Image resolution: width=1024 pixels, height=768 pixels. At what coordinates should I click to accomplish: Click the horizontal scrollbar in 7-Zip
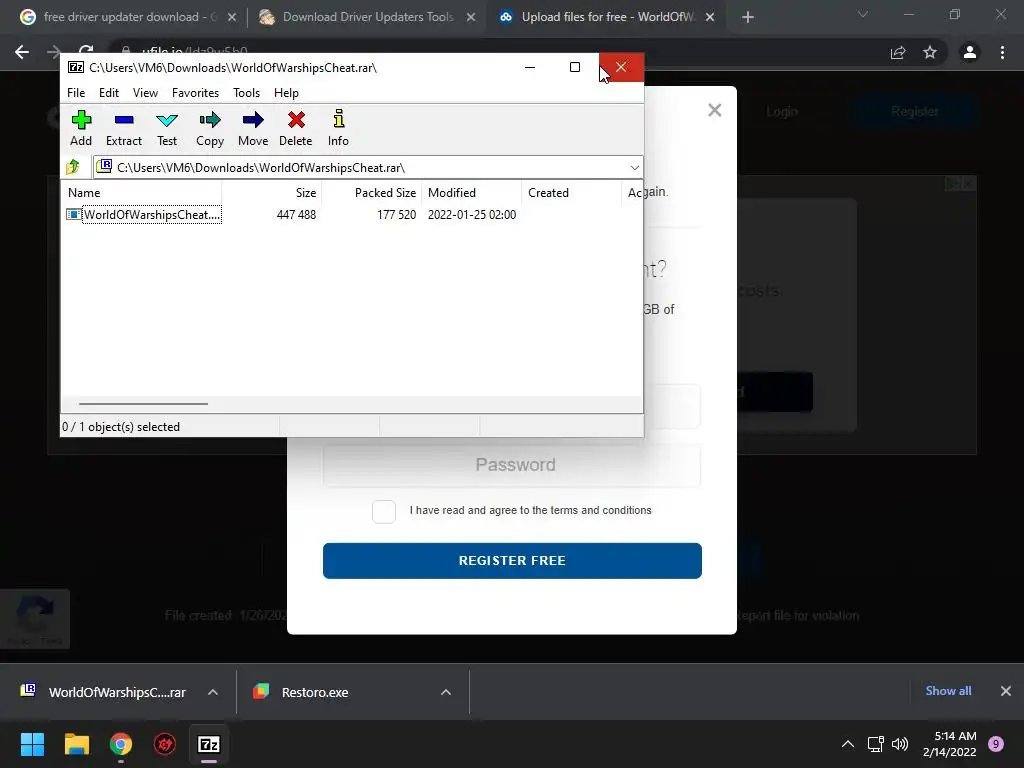[143, 404]
